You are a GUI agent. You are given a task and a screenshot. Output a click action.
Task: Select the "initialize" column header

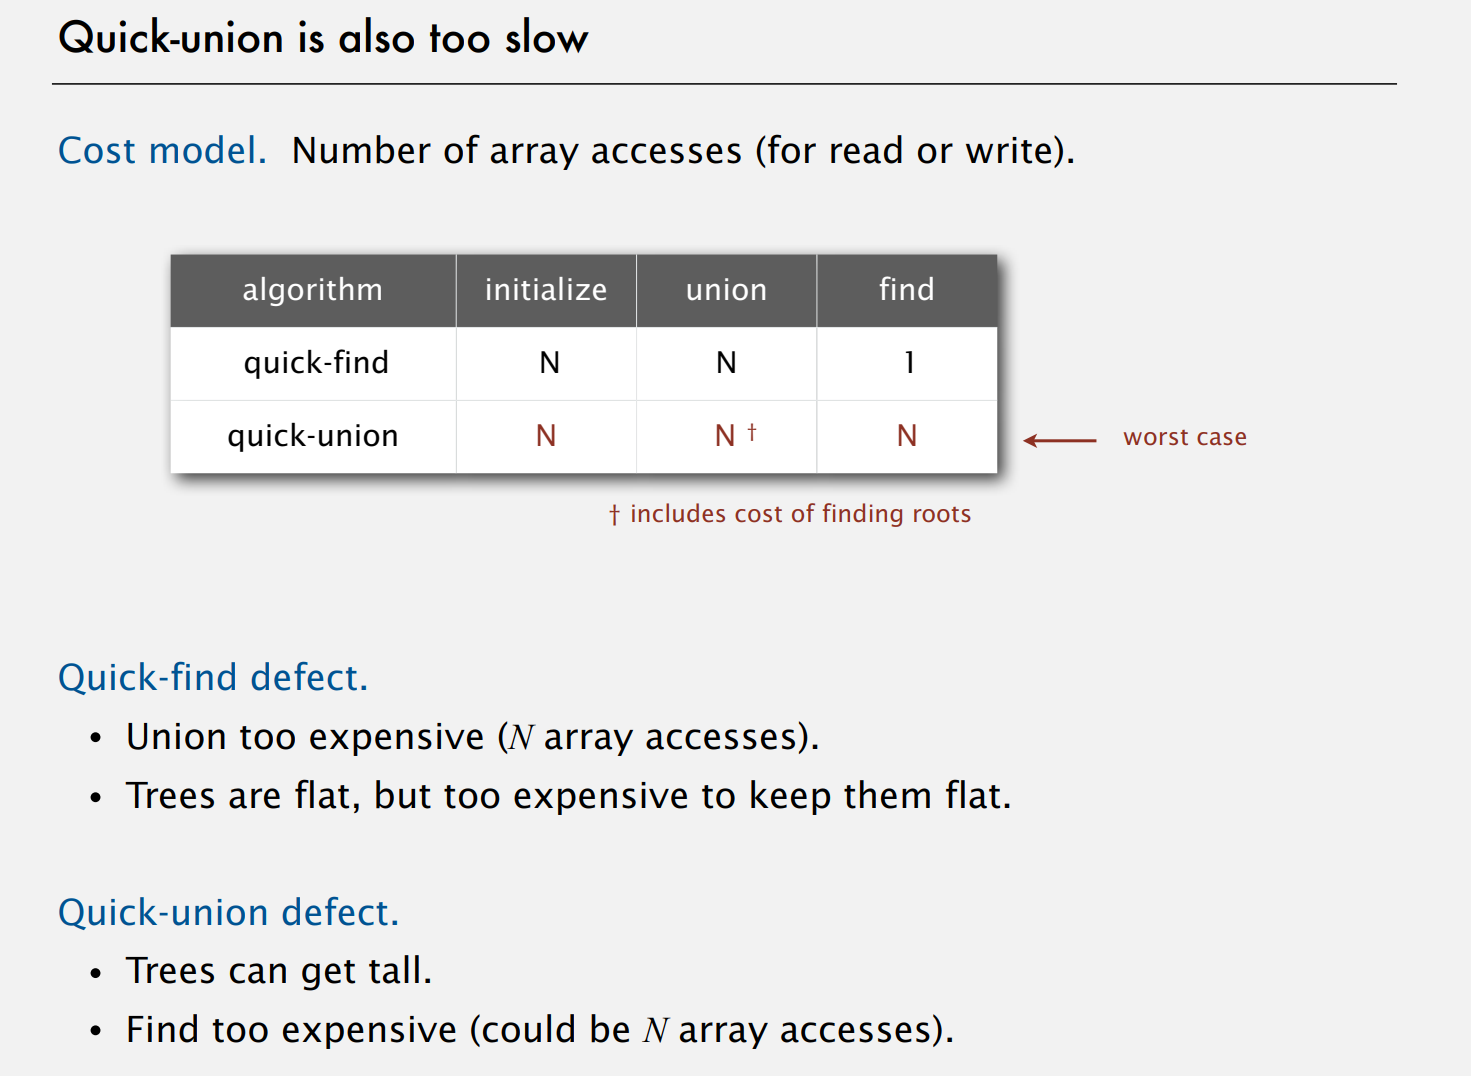(546, 290)
